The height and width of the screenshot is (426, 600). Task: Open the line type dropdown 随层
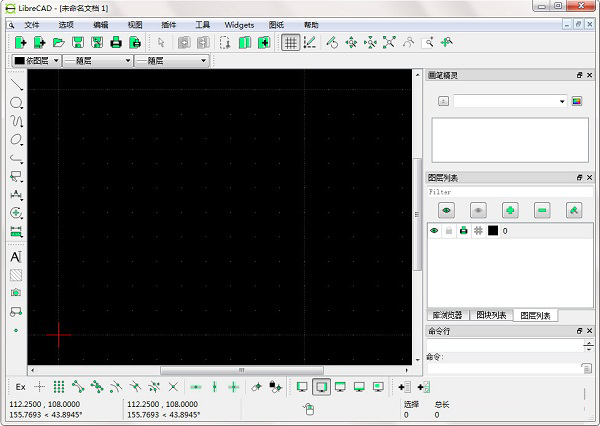pyautogui.click(x=172, y=60)
